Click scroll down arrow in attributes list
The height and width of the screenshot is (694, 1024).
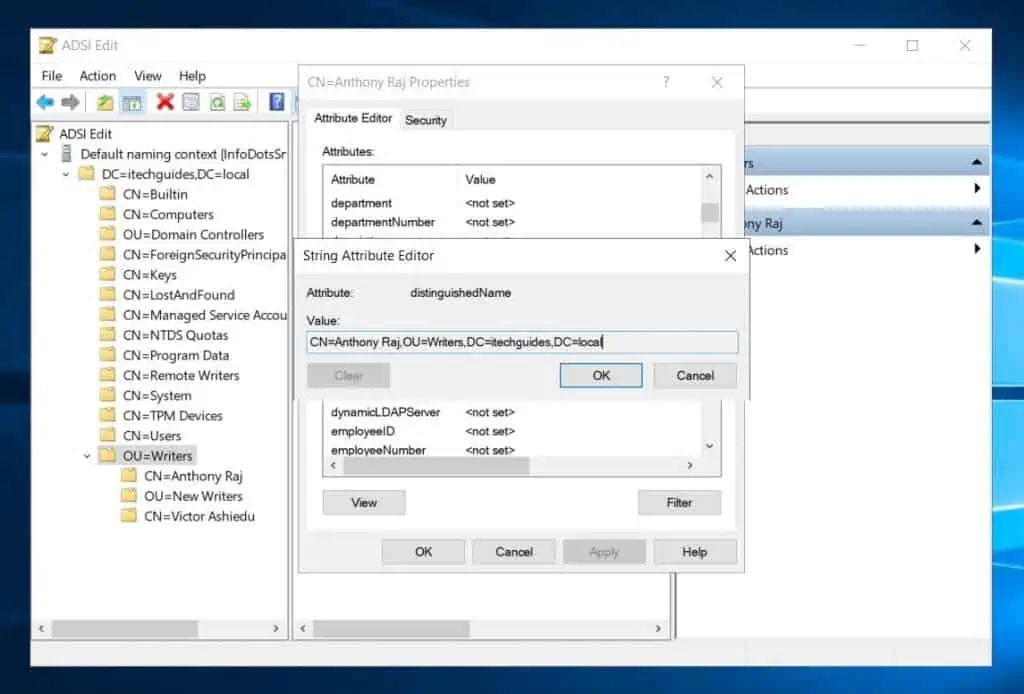click(709, 446)
